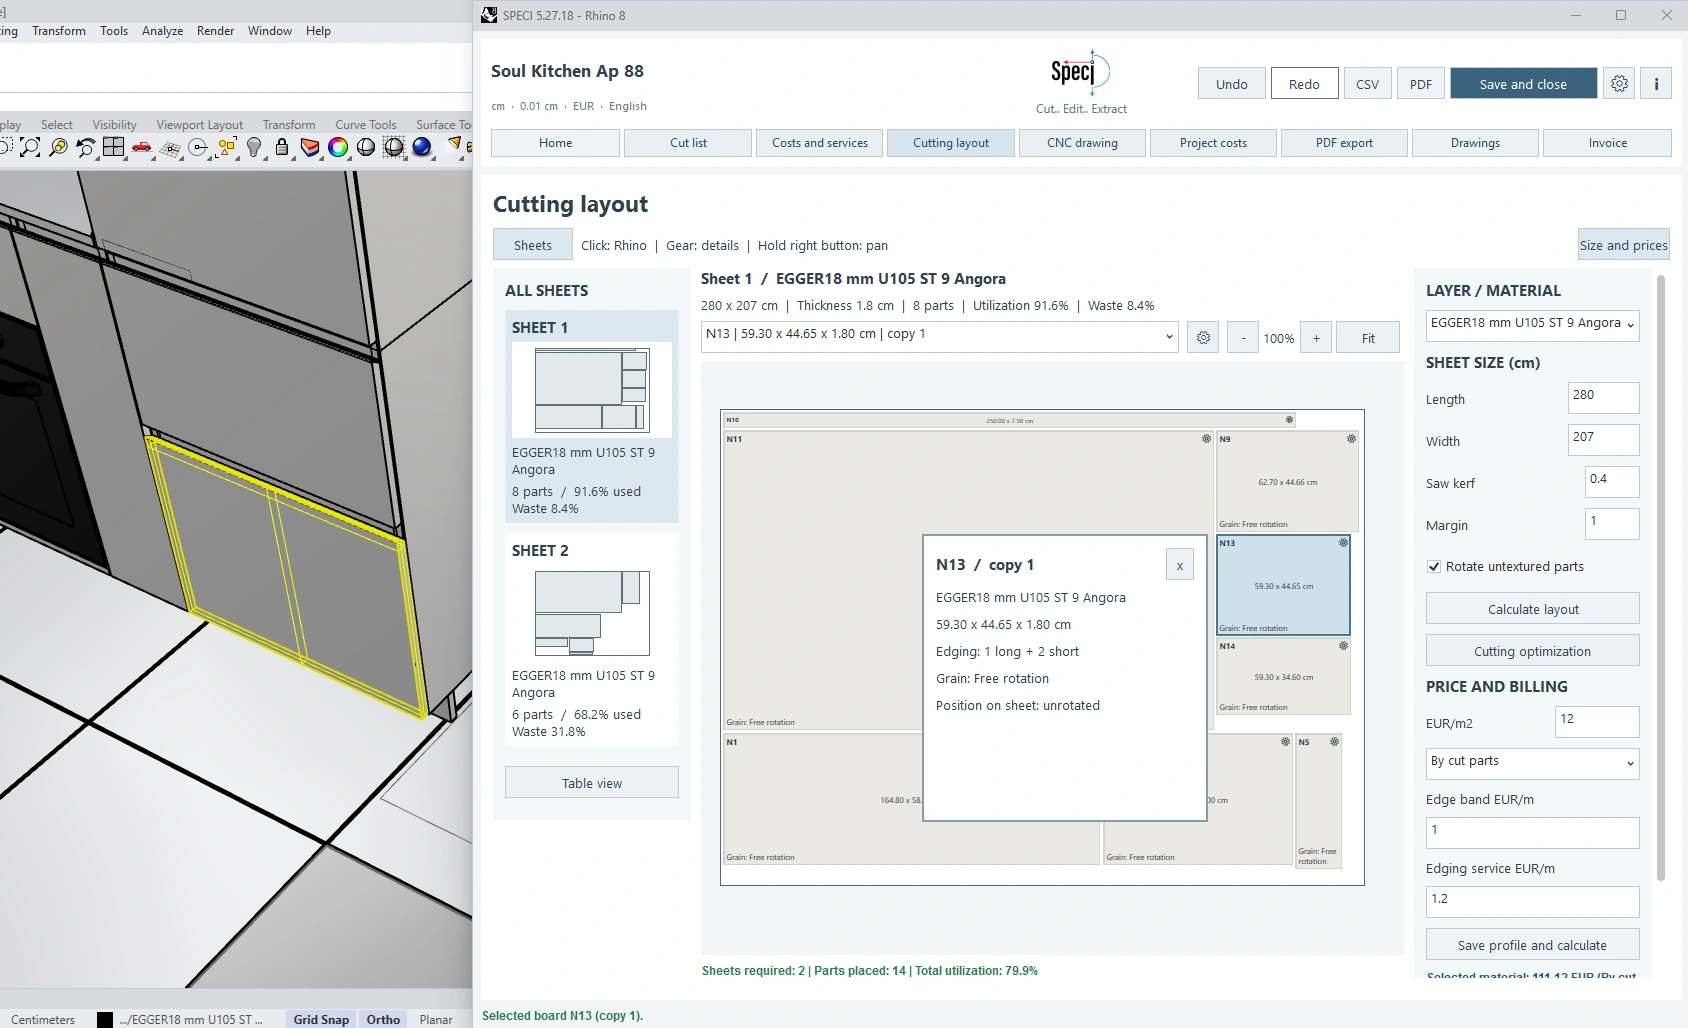Click the Saw kerf input field
1688x1028 pixels.
point(1612,481)
